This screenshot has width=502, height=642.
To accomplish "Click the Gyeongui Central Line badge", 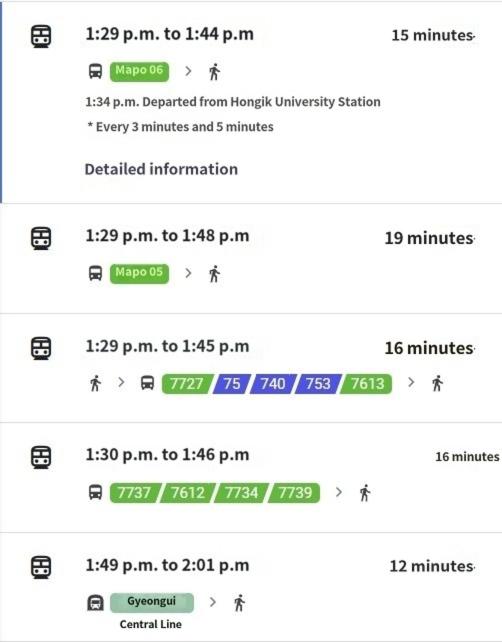I will (152, 603).
